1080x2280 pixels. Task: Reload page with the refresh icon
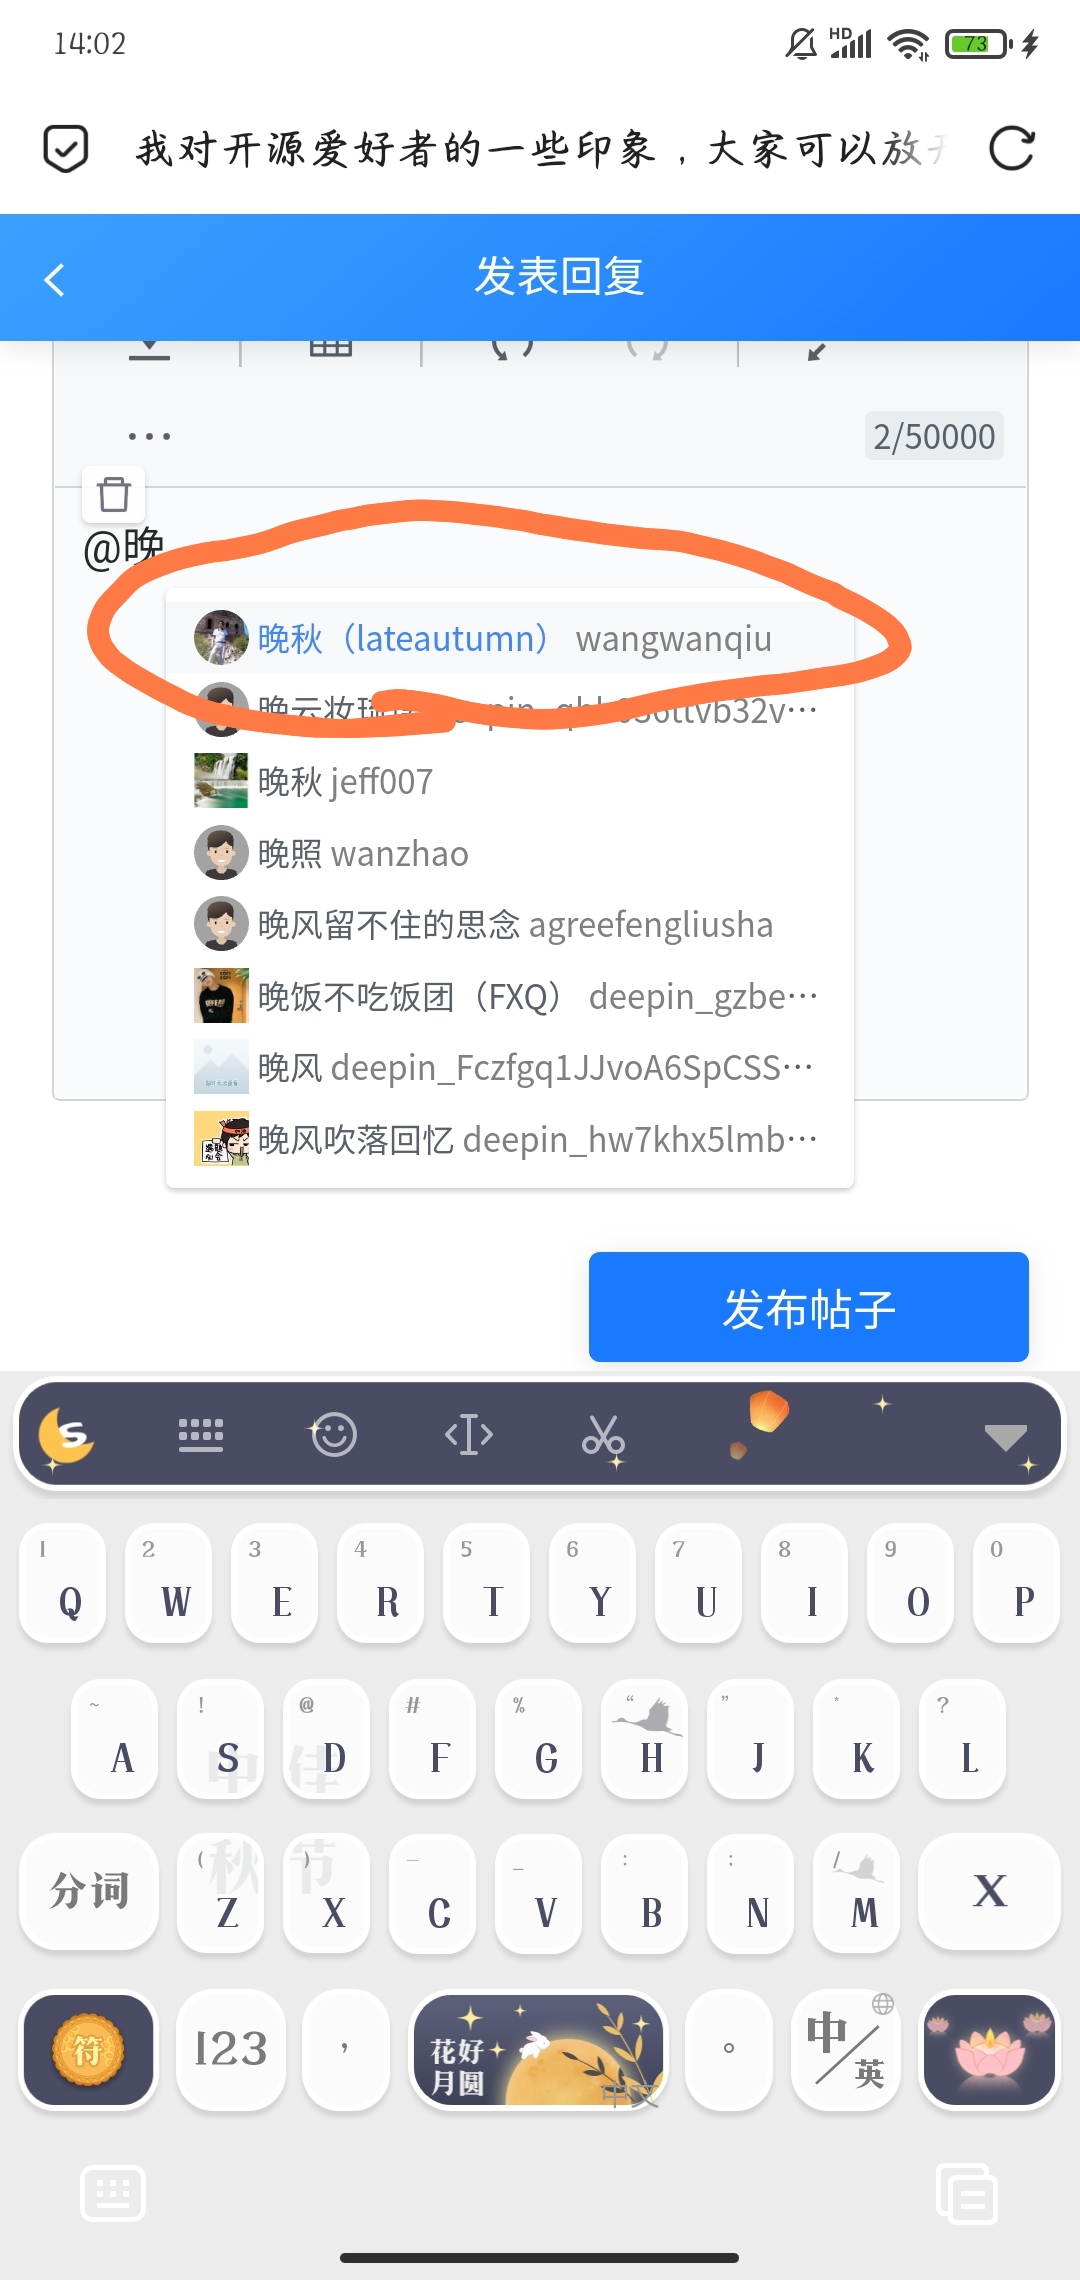pos(1011,149)
